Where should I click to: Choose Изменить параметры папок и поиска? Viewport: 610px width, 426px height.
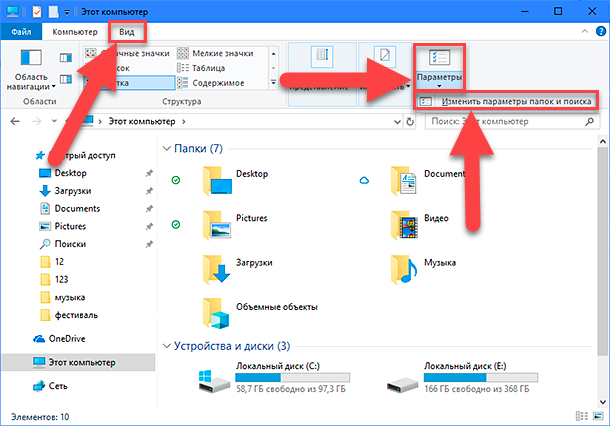pyautogui.click(x=506, y=102)
